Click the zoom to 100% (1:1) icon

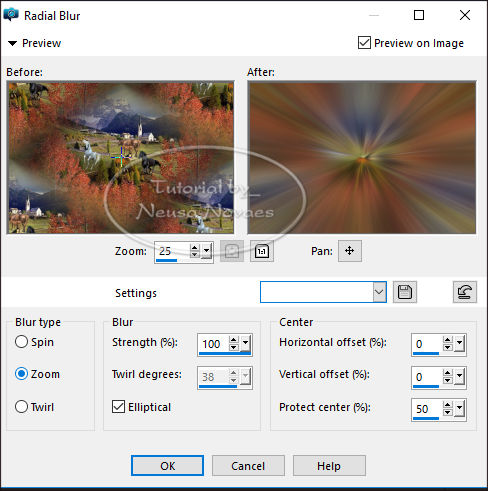(x=262, y=251)
